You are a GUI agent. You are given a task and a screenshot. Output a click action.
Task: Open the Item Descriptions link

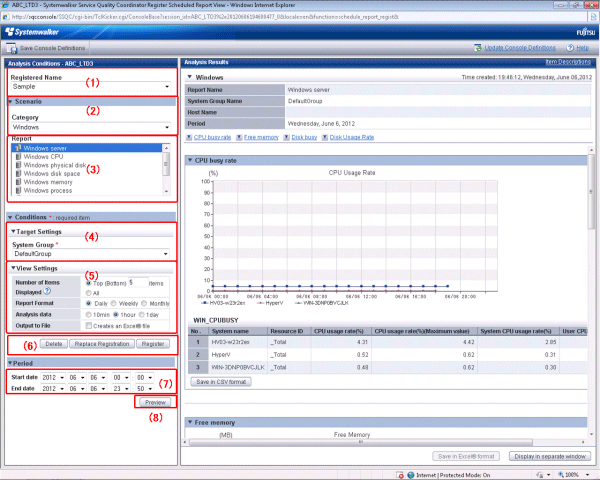(568, 62)
